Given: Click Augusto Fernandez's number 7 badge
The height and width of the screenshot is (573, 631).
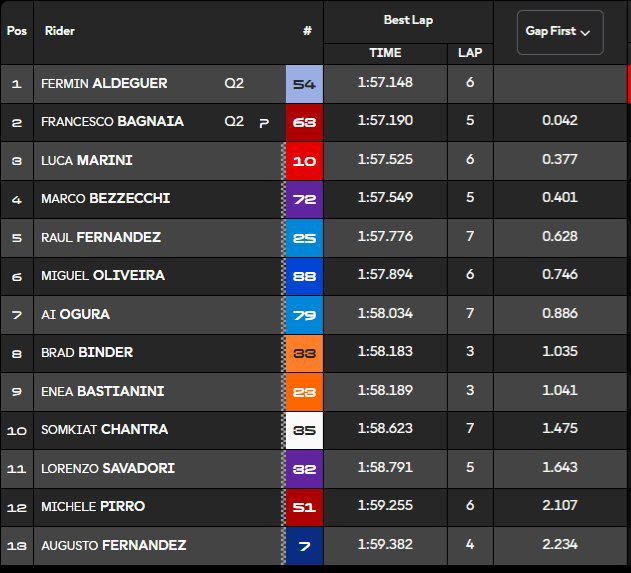Looking at the screenshot, I should [x=304, y=545].
